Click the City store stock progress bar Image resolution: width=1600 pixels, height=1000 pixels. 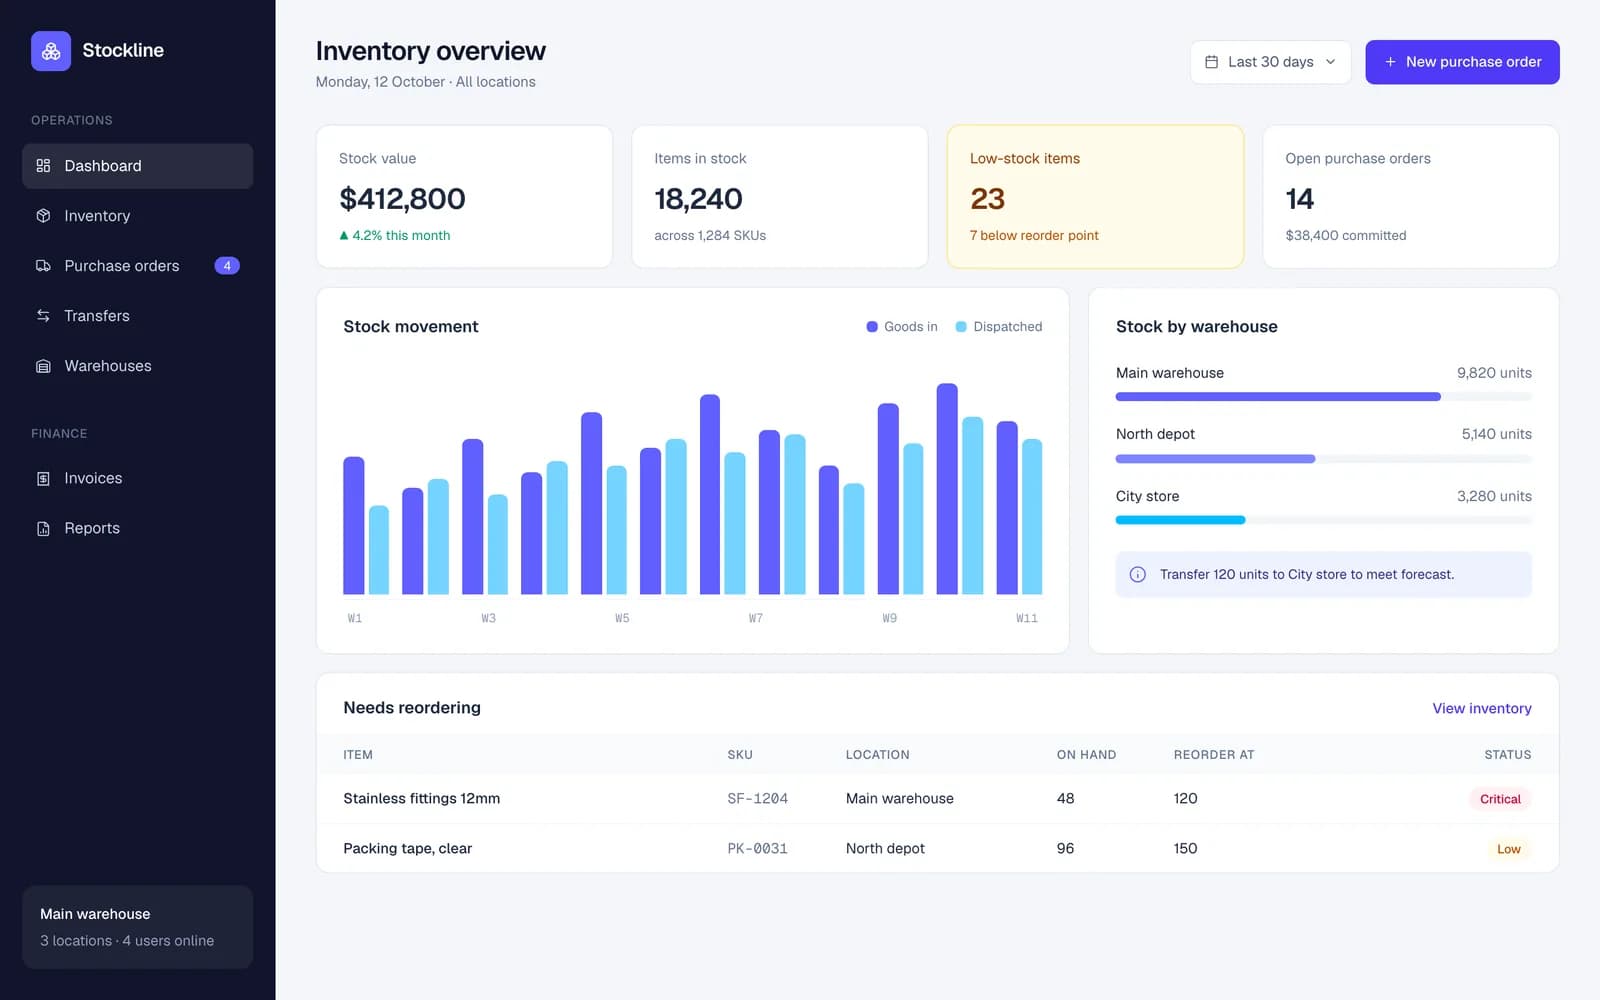tap(1323, 520)
